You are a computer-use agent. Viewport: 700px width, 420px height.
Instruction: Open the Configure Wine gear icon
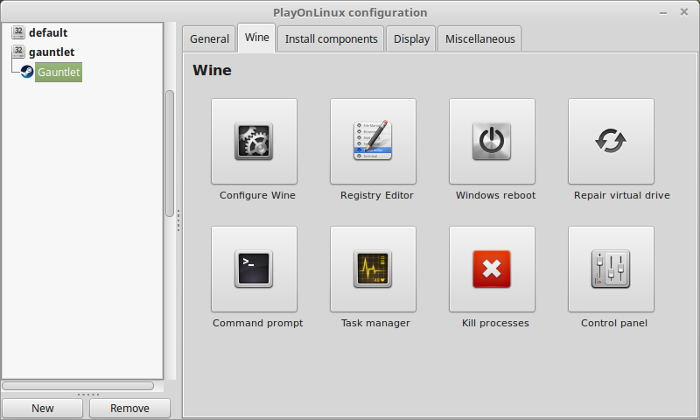coord(254,141)
